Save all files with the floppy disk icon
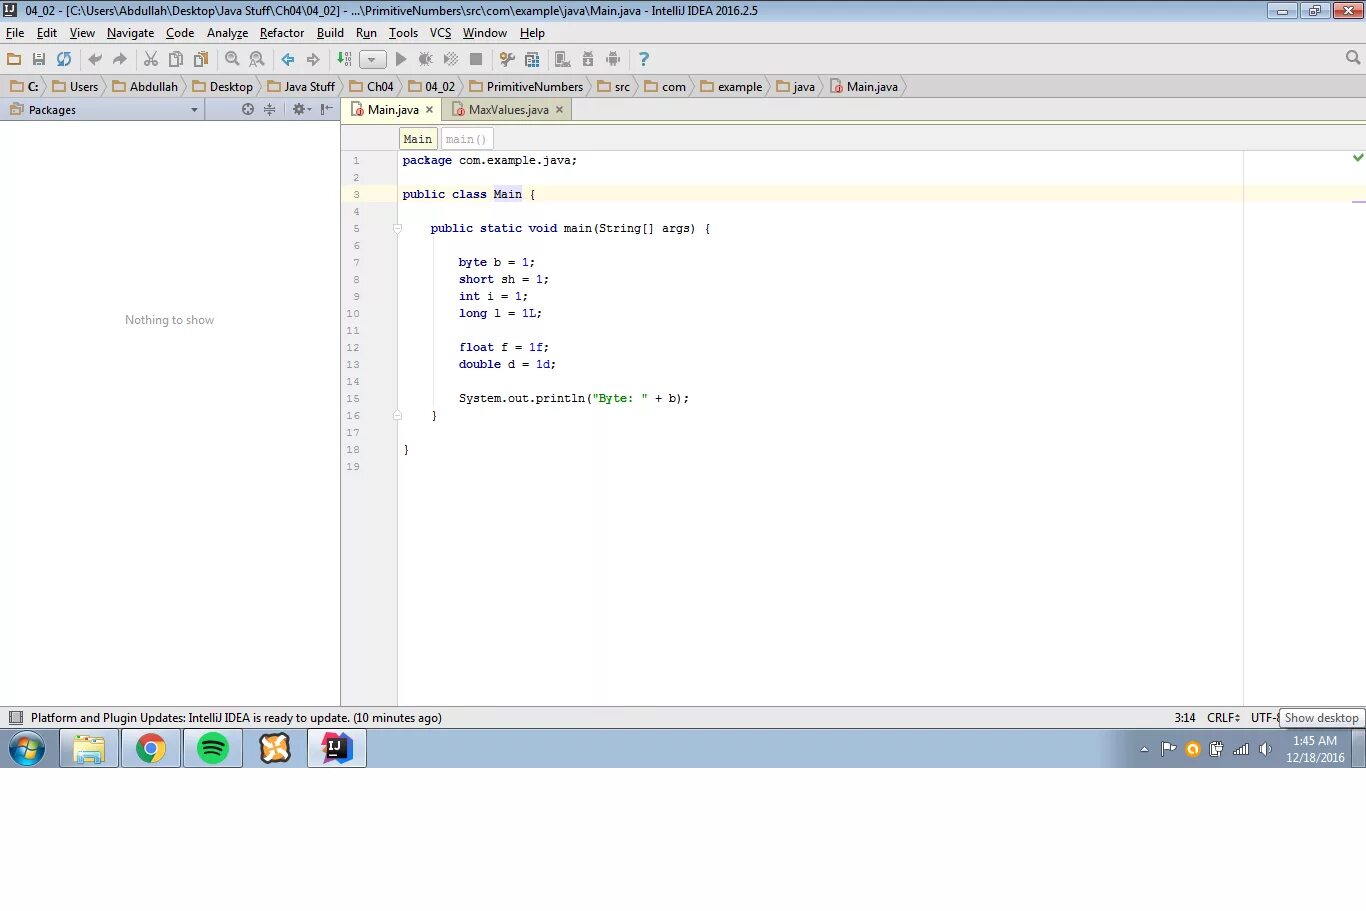The image size is (1366, 911). [x=39, y=59]
